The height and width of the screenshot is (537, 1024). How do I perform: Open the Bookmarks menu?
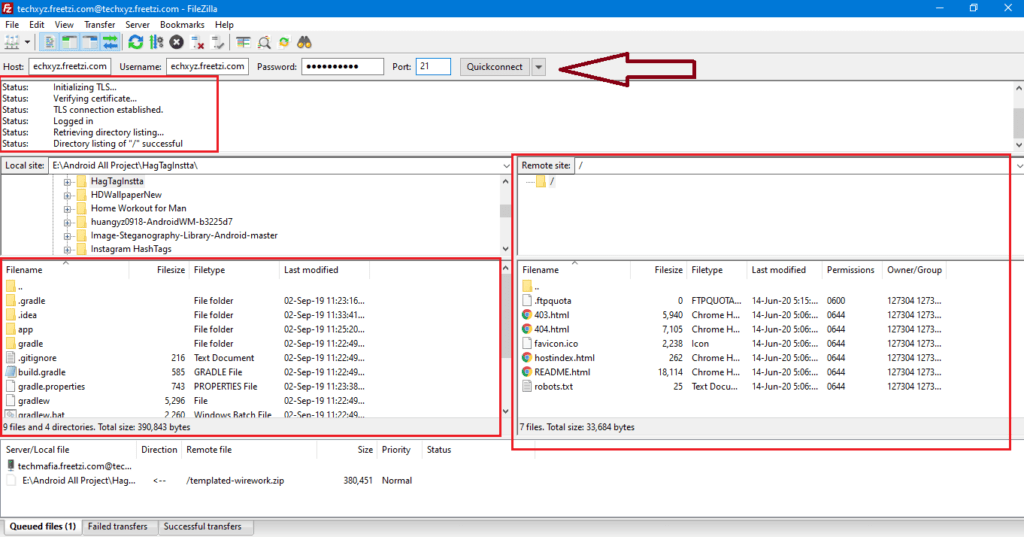182,25
